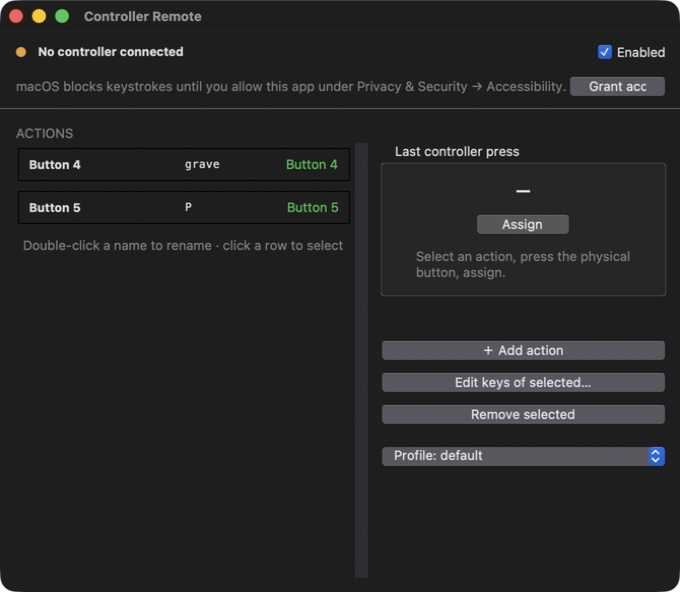Click the Double-click a name to rename hint

click(x=183, y=245)
